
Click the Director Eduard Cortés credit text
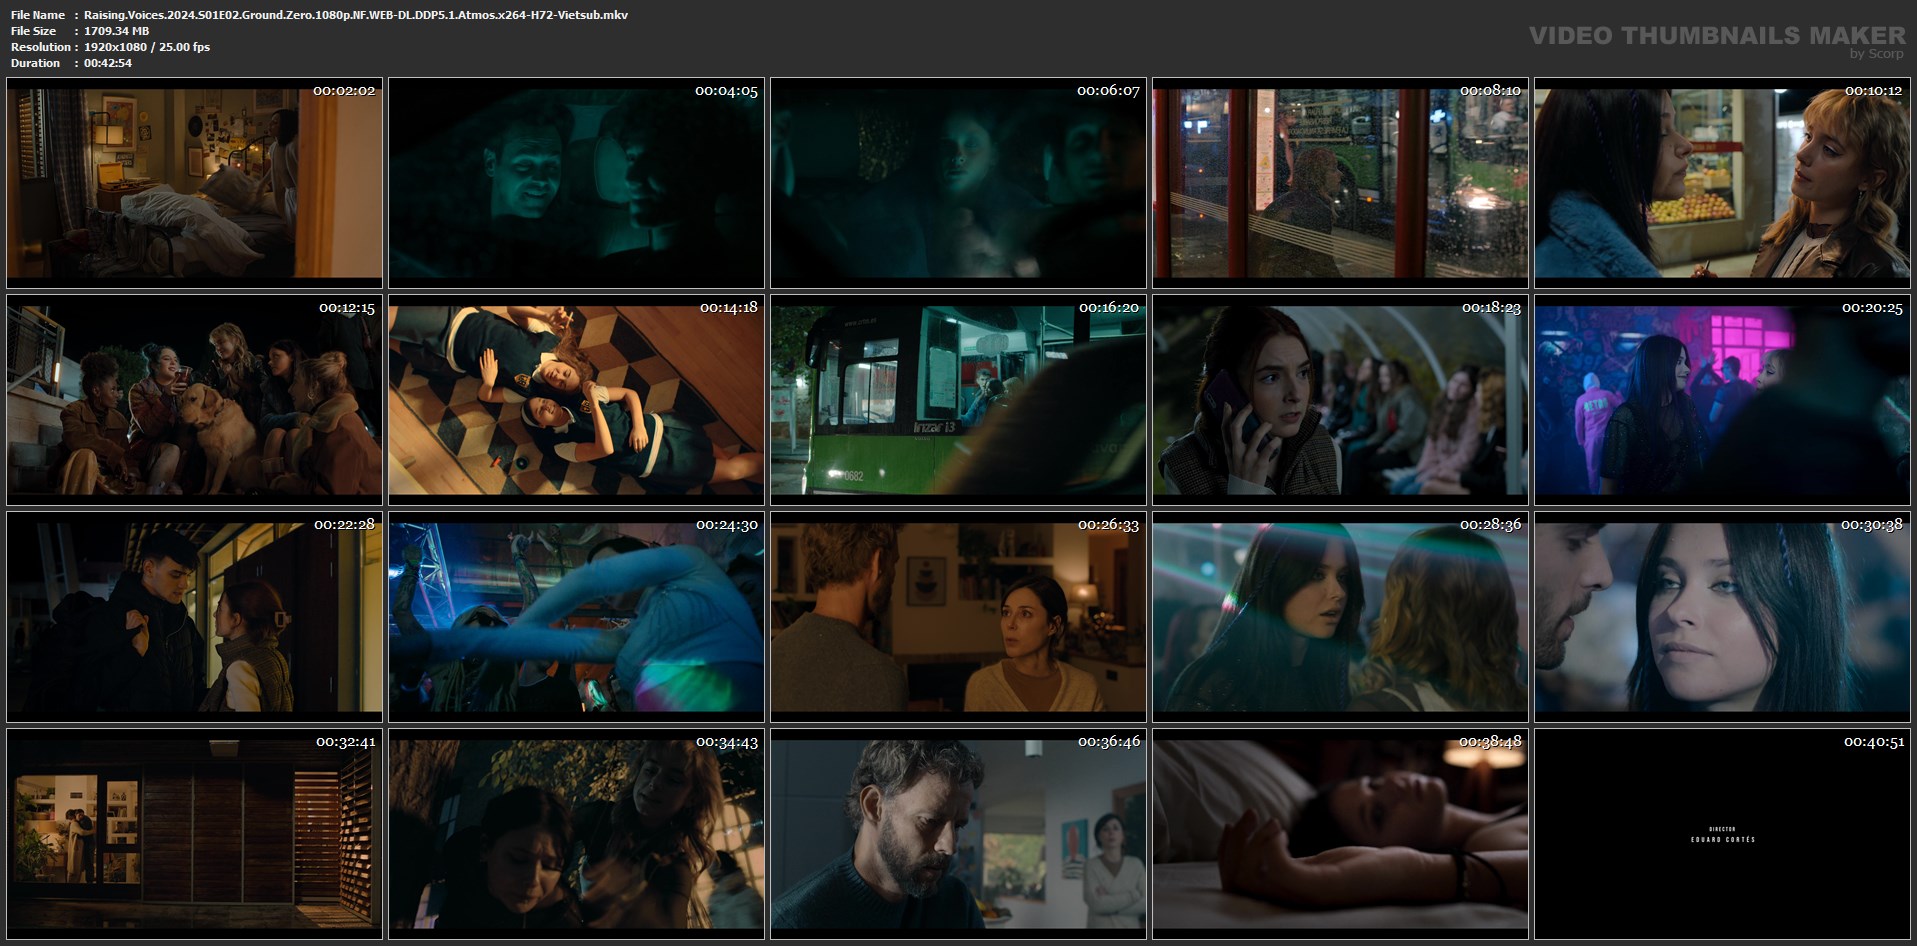coord(1722,835)
